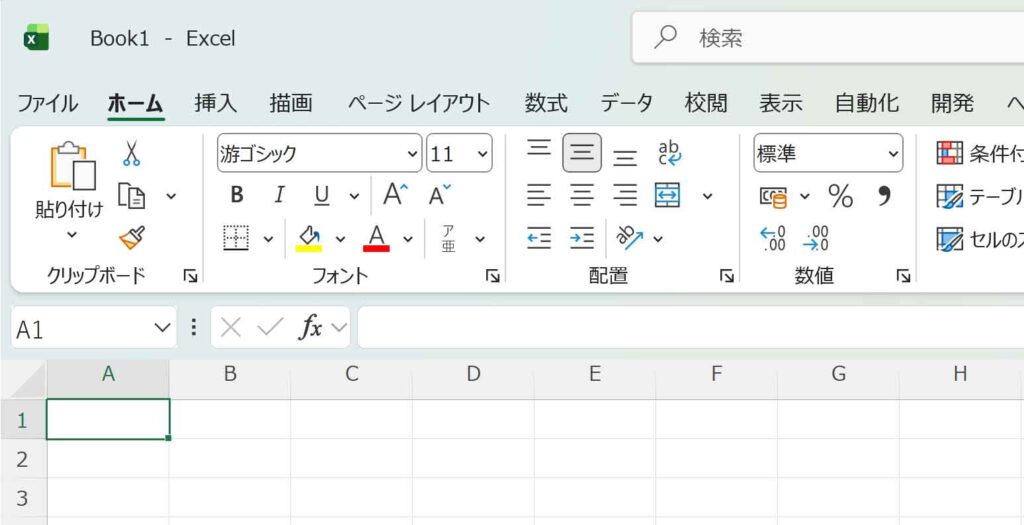
Task: Toggle Bold formatting
Action: (x=237, y=195)
